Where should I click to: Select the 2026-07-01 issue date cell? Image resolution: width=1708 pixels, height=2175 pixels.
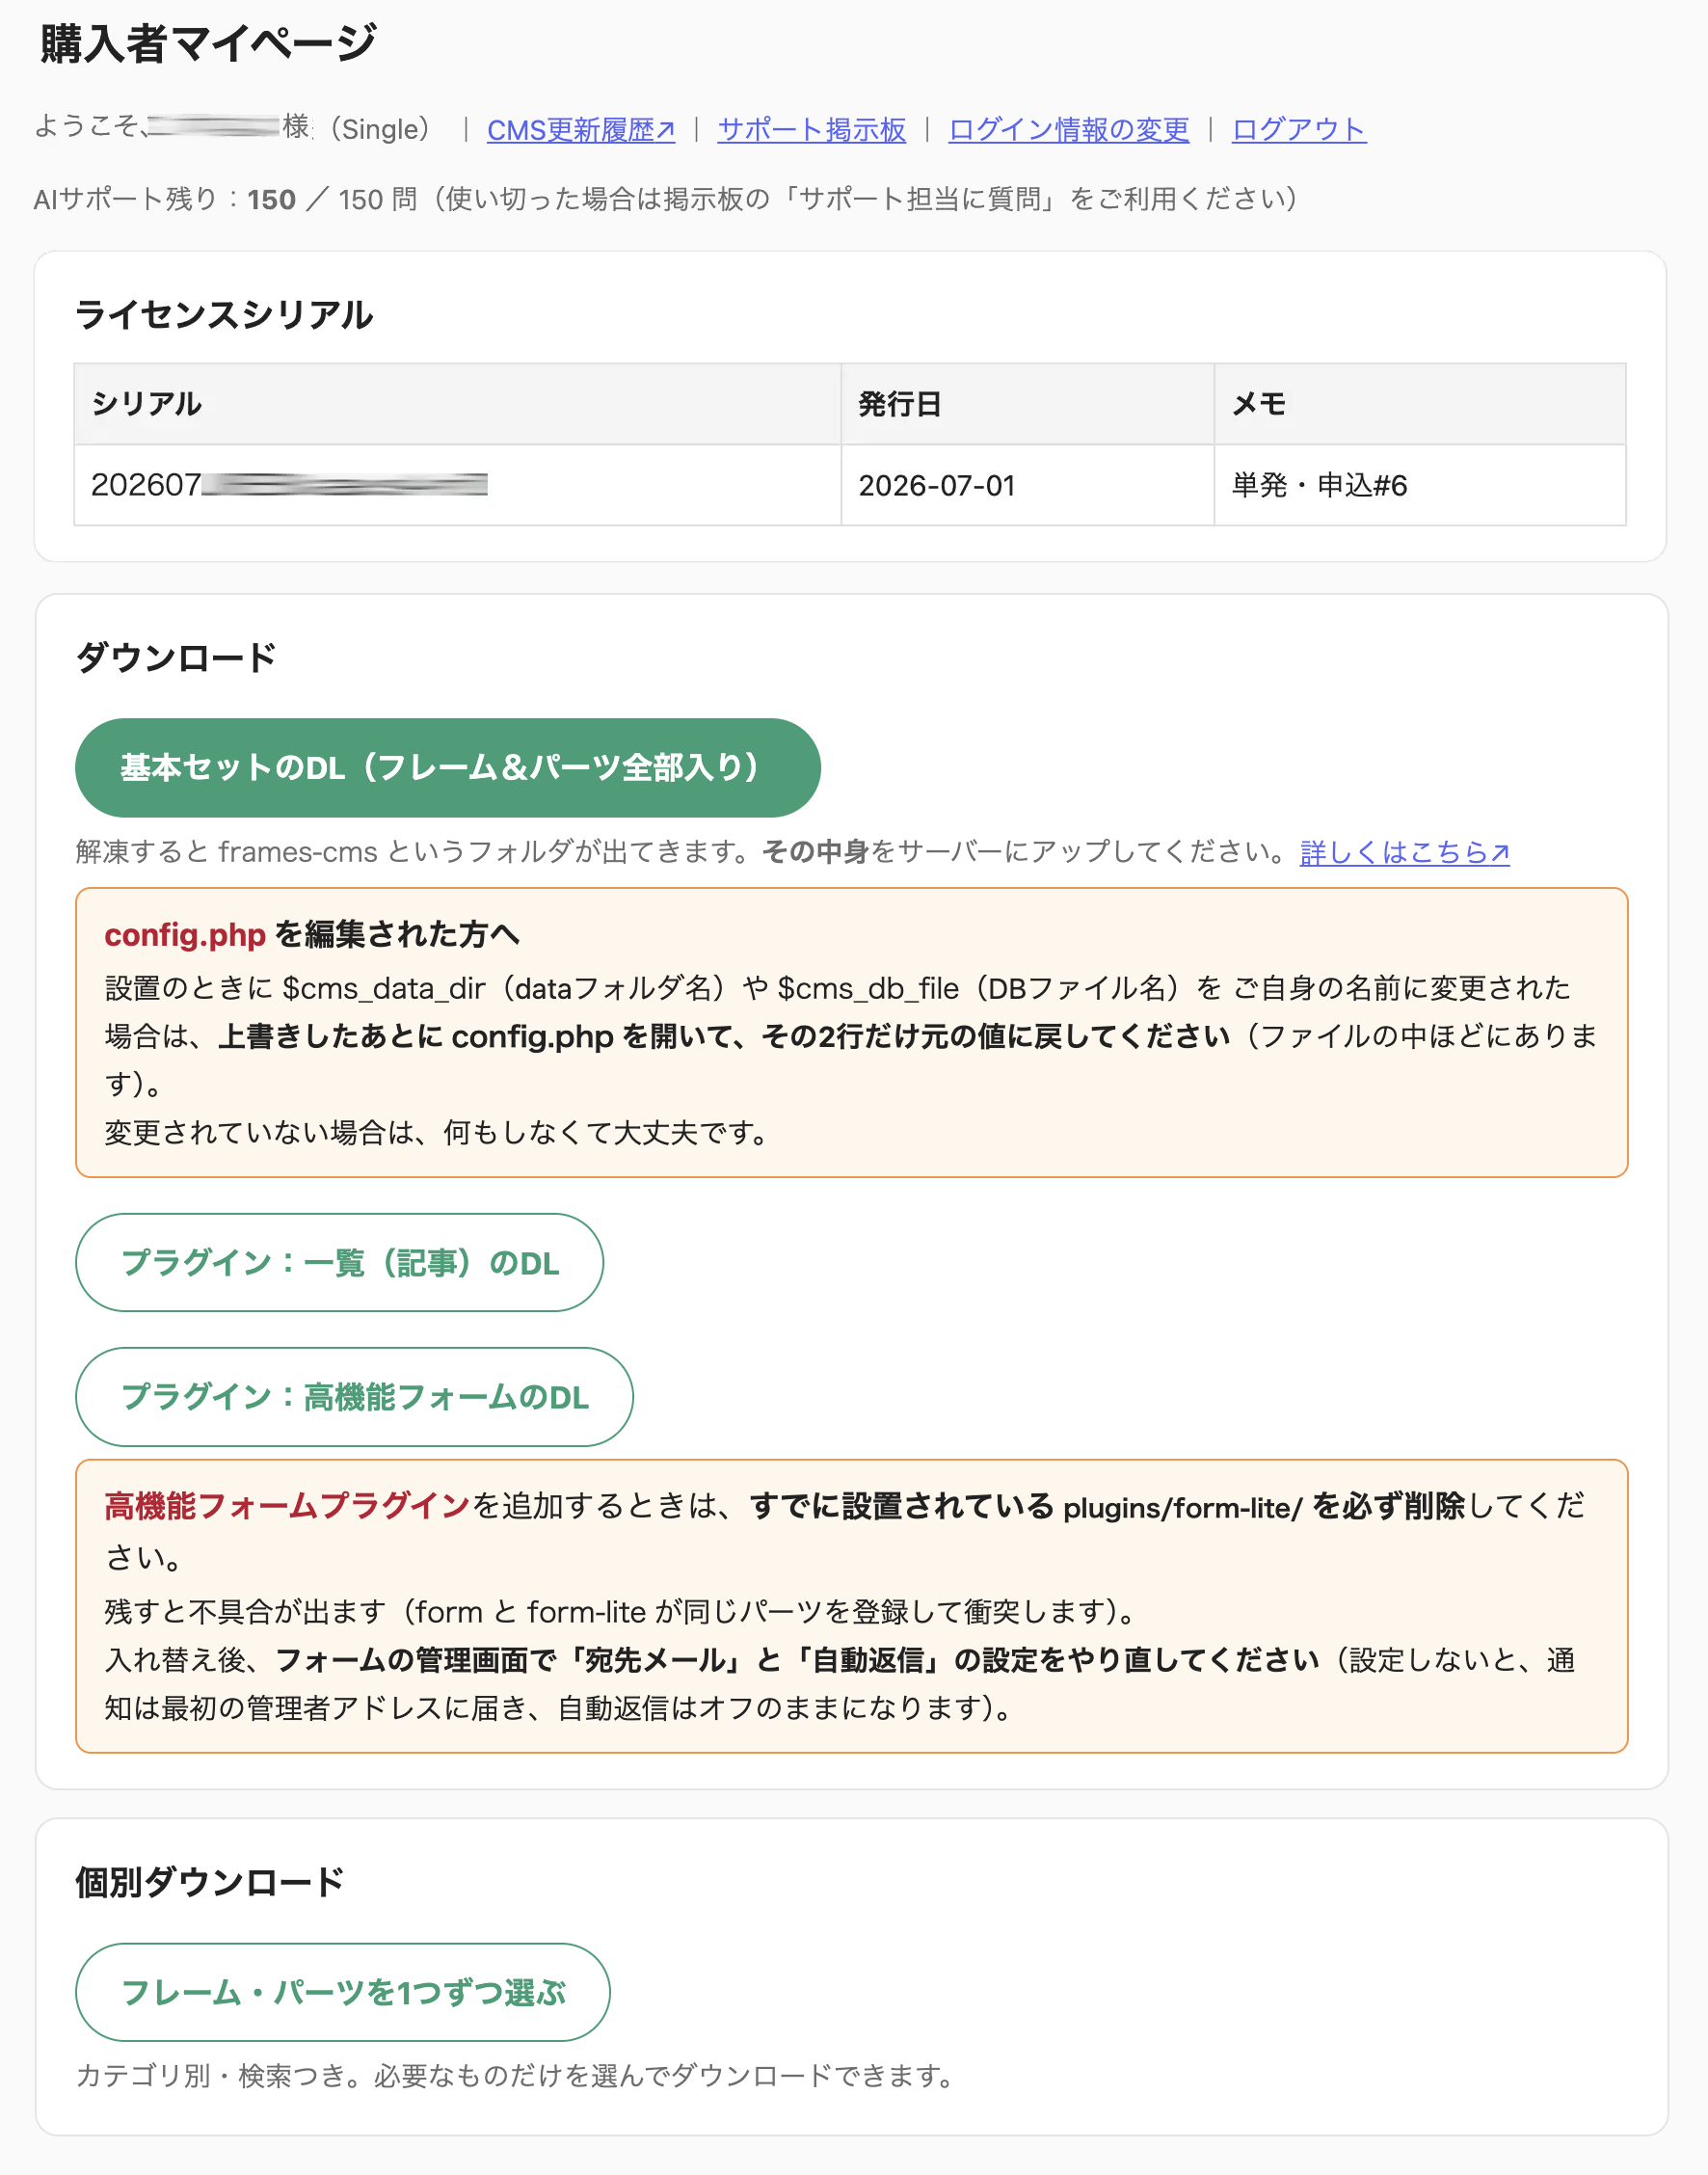click(1027, 485)
